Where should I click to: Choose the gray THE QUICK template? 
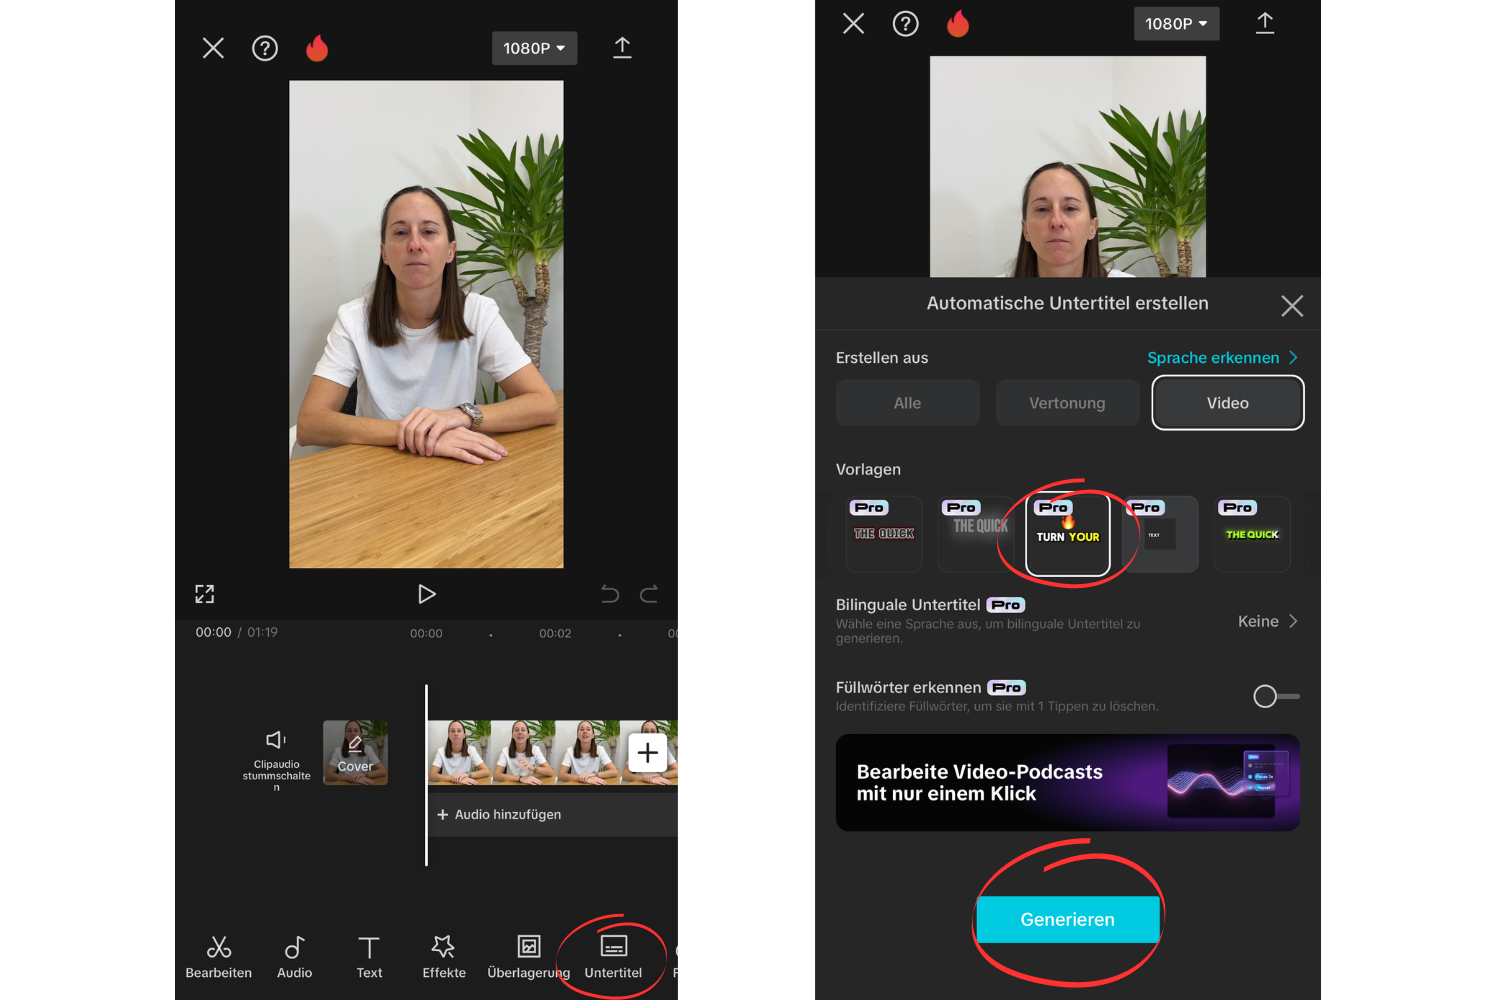point(976,534)
